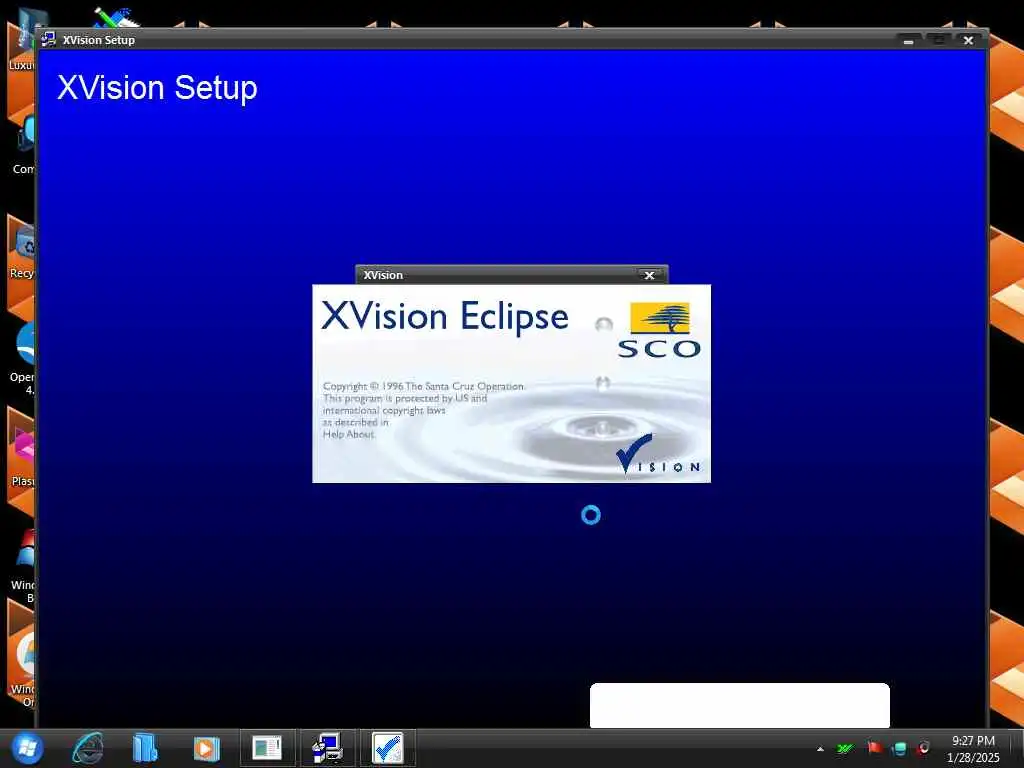The width and height of the screenshot is (1024, 768).
Task: Open the Windows Start menu orb
Action: click(27, 748)
